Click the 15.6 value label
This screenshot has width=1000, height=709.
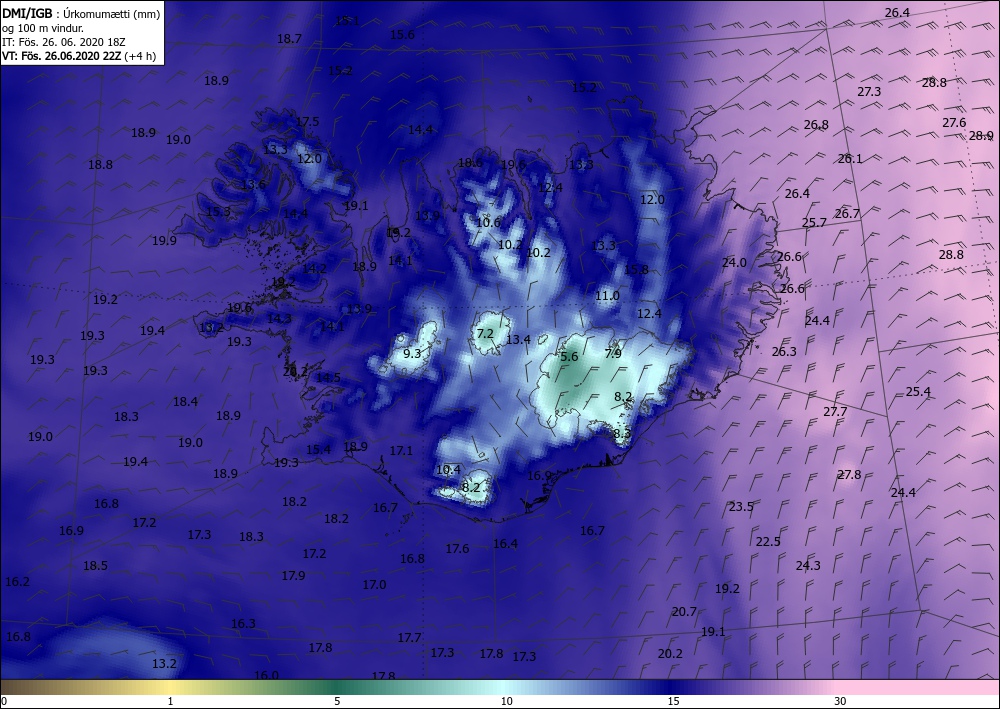point(402,35)
